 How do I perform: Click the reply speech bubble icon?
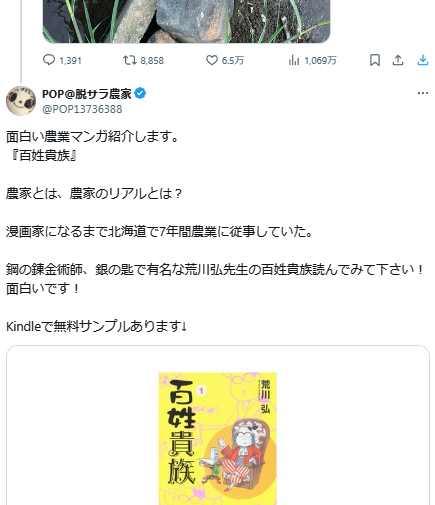click(x=49, y=60)
